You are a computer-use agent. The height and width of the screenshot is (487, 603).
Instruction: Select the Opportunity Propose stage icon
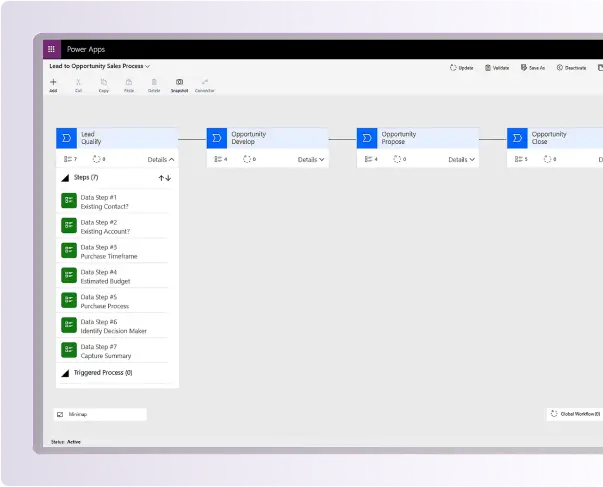[x=367, y=138]
